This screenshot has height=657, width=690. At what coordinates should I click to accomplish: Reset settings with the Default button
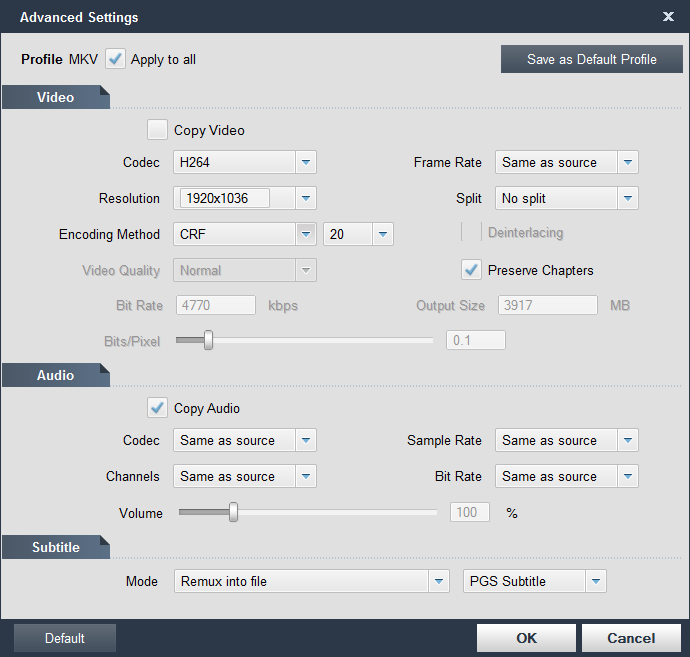[65, 638]
